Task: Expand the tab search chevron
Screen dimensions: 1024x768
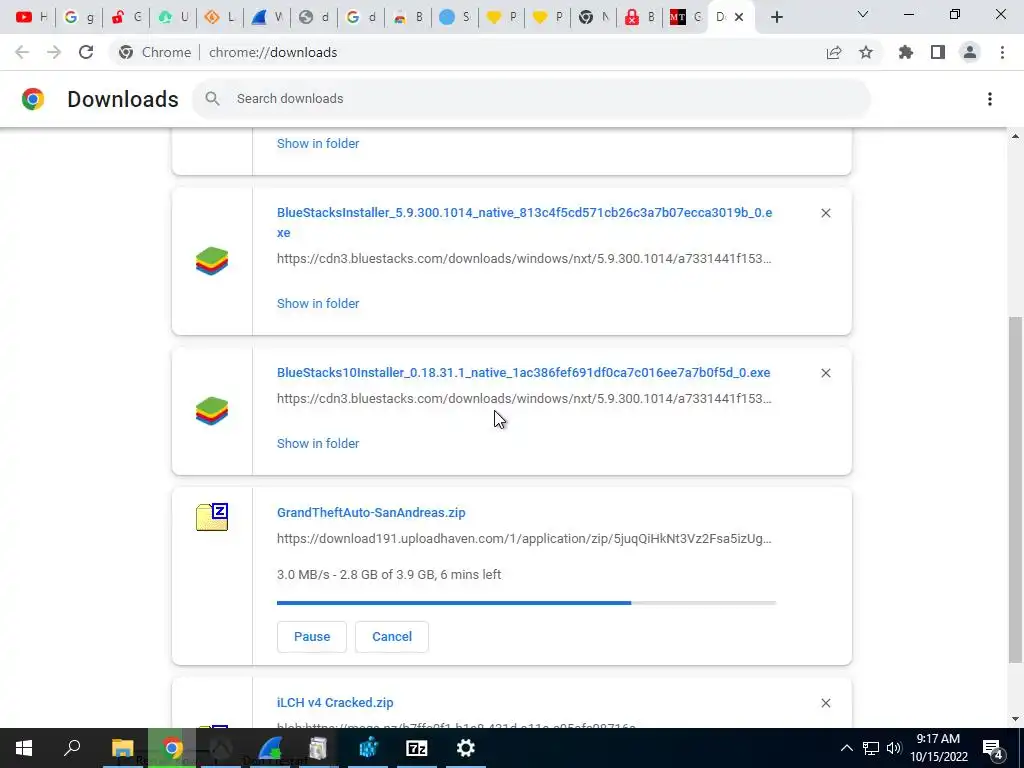Action: [x=863, y=14]
